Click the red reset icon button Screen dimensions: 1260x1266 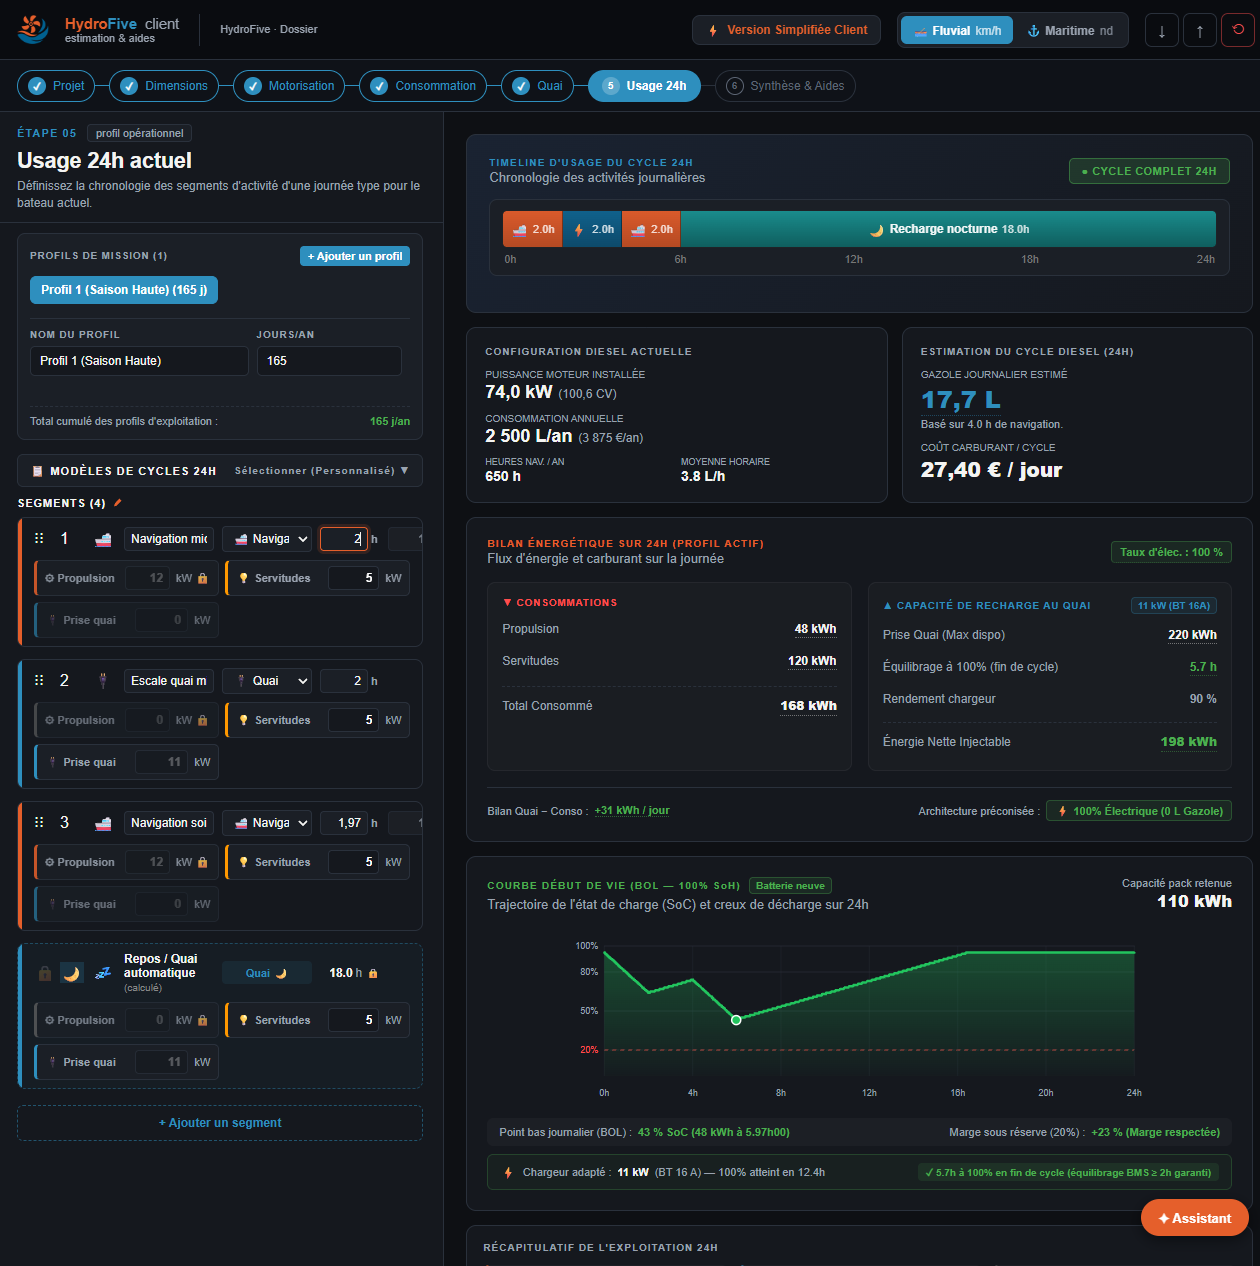click(1238, 30)
